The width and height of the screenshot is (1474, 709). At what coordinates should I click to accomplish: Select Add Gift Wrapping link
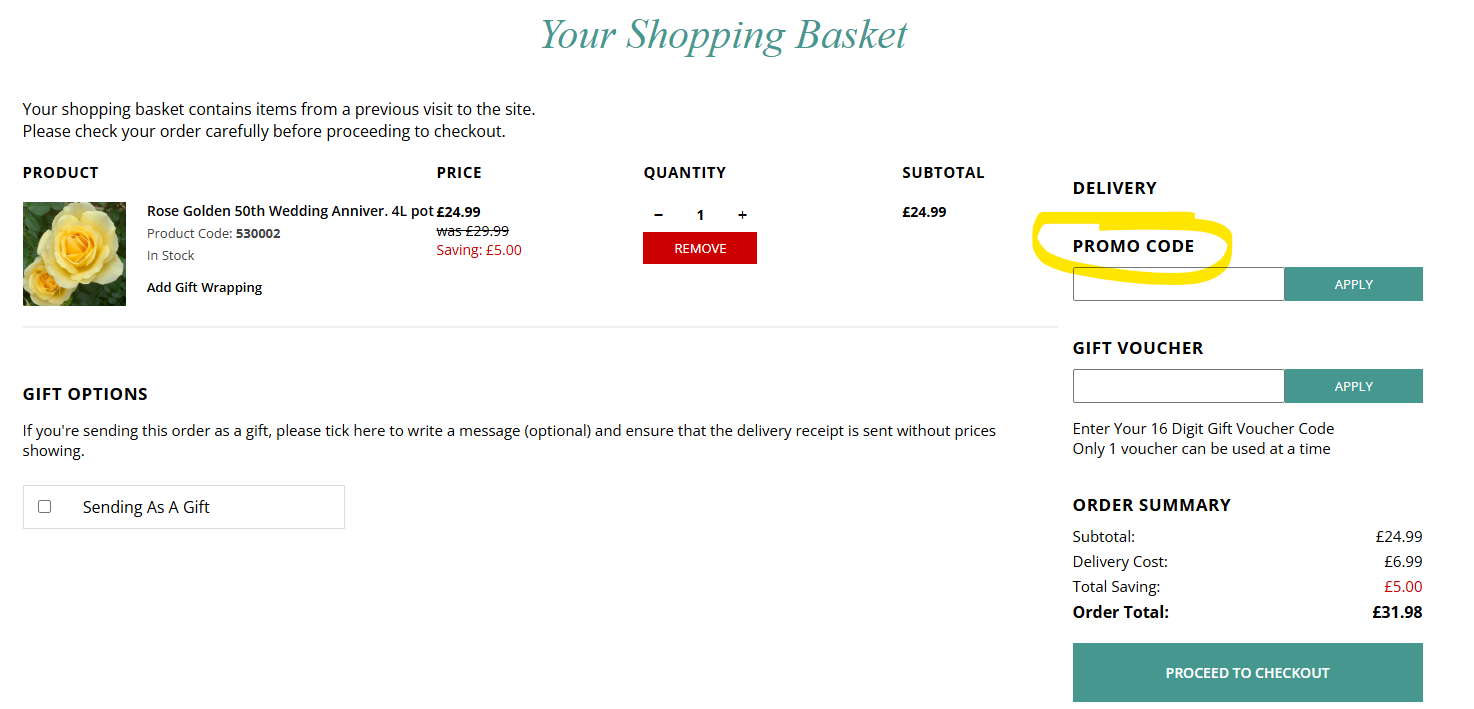[204, 288]
